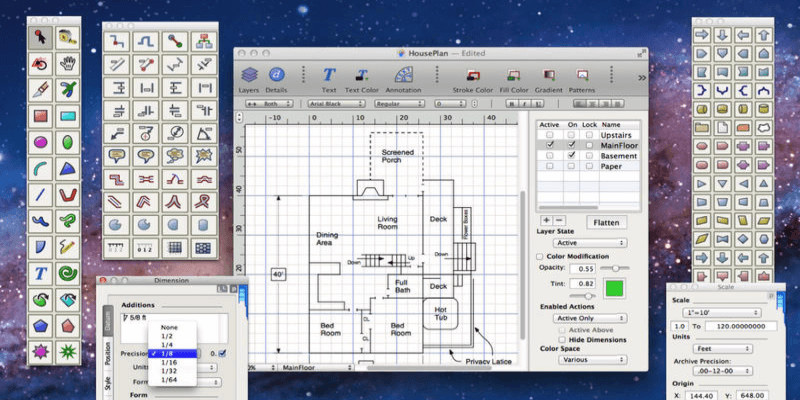Open the Layer State Active dropdown

click(x=590, y=243)
